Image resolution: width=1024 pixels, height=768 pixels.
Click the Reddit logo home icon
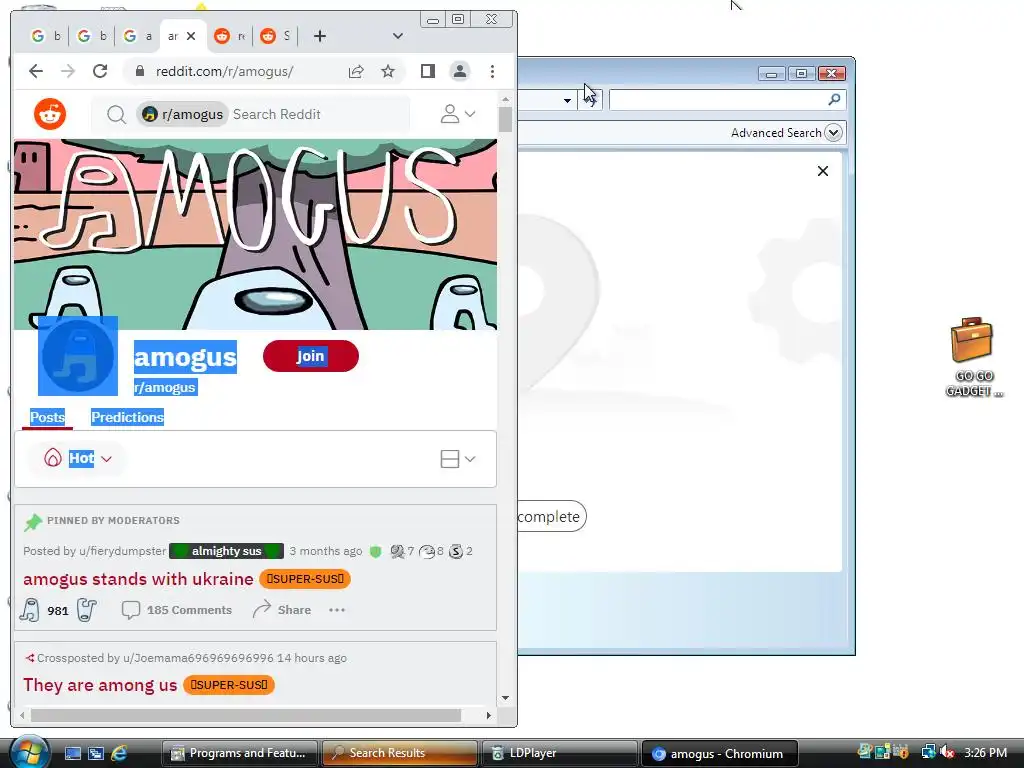[x=50, y=114]
